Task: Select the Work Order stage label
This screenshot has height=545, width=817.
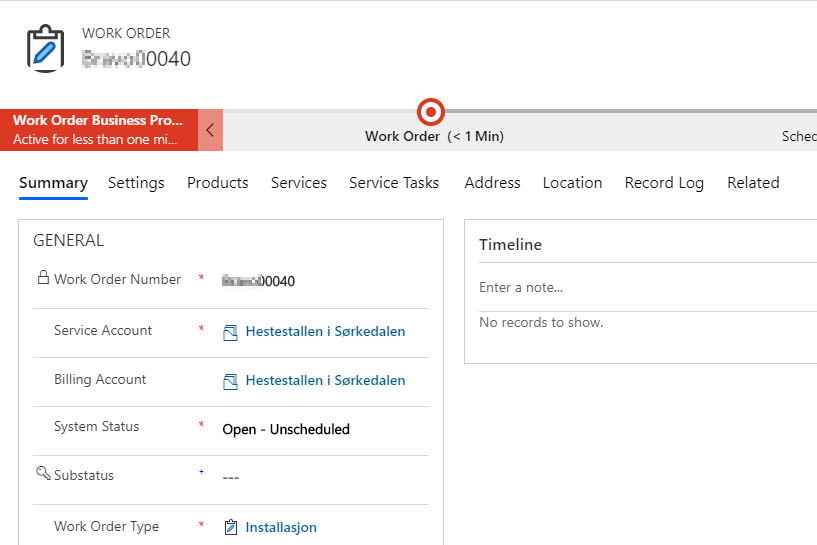Action: click(402, 136)
